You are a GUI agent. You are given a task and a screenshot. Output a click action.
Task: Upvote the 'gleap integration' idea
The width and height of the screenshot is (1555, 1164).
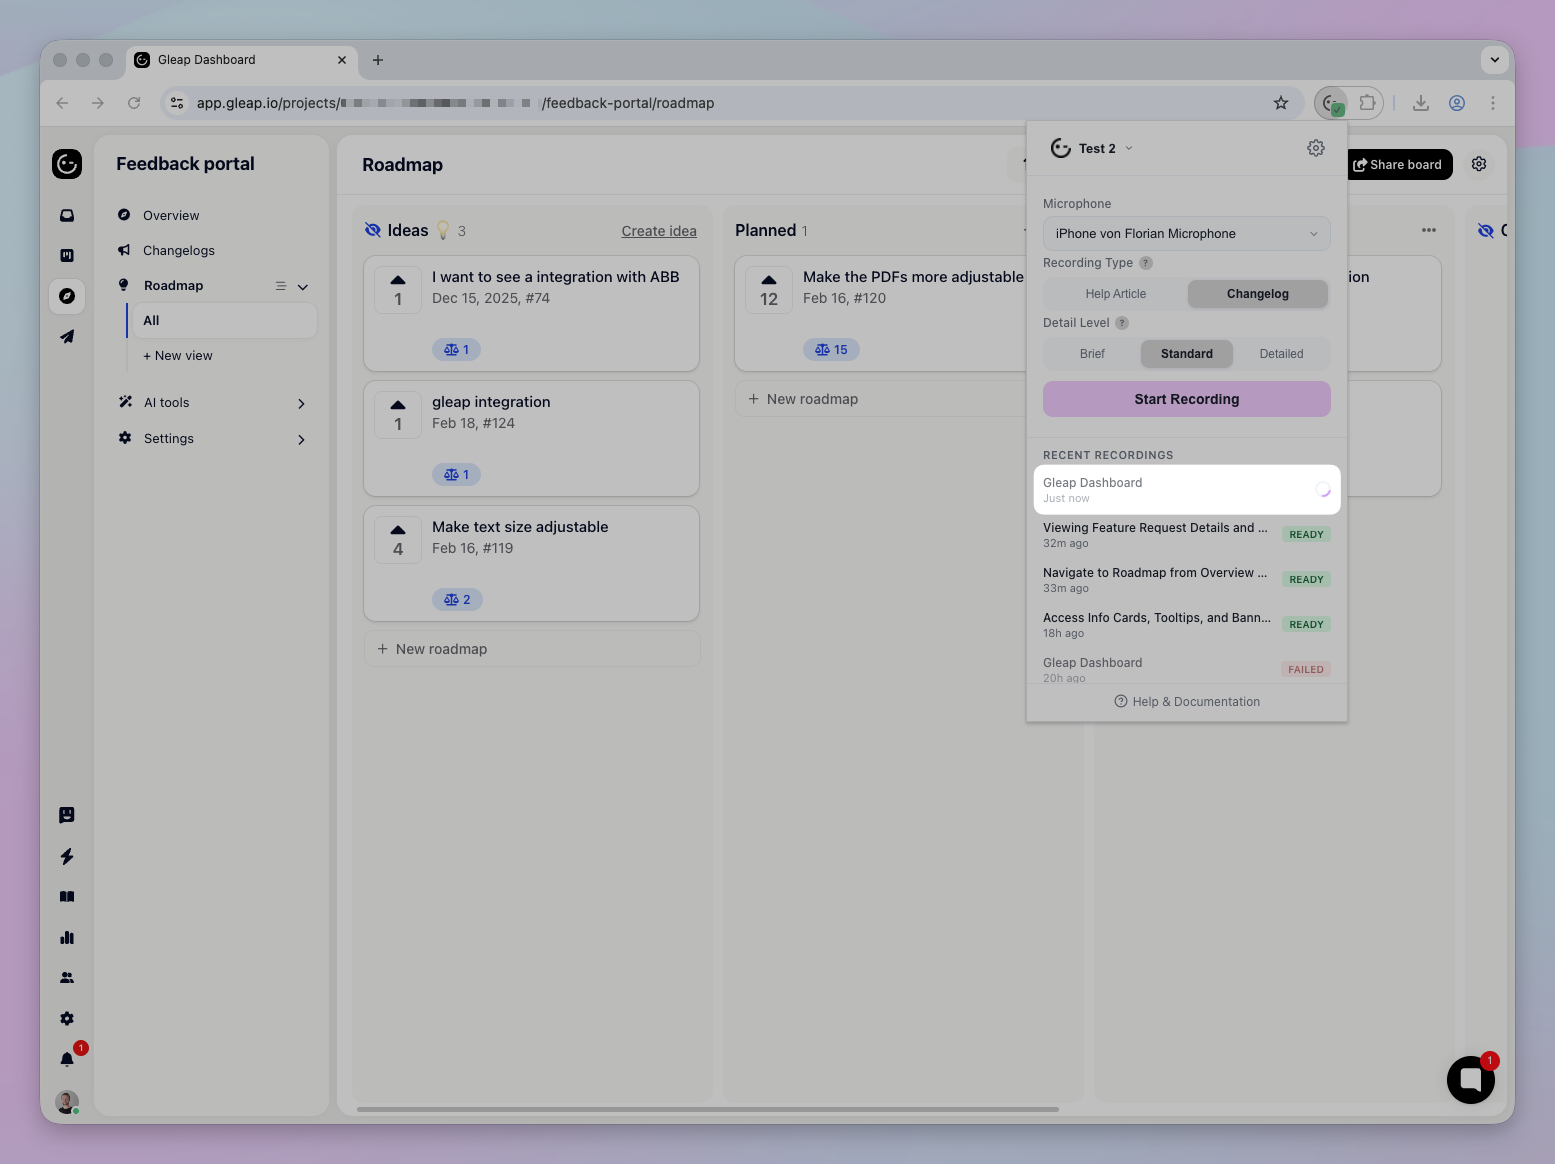pyautogui.click(x=398, y=415)
